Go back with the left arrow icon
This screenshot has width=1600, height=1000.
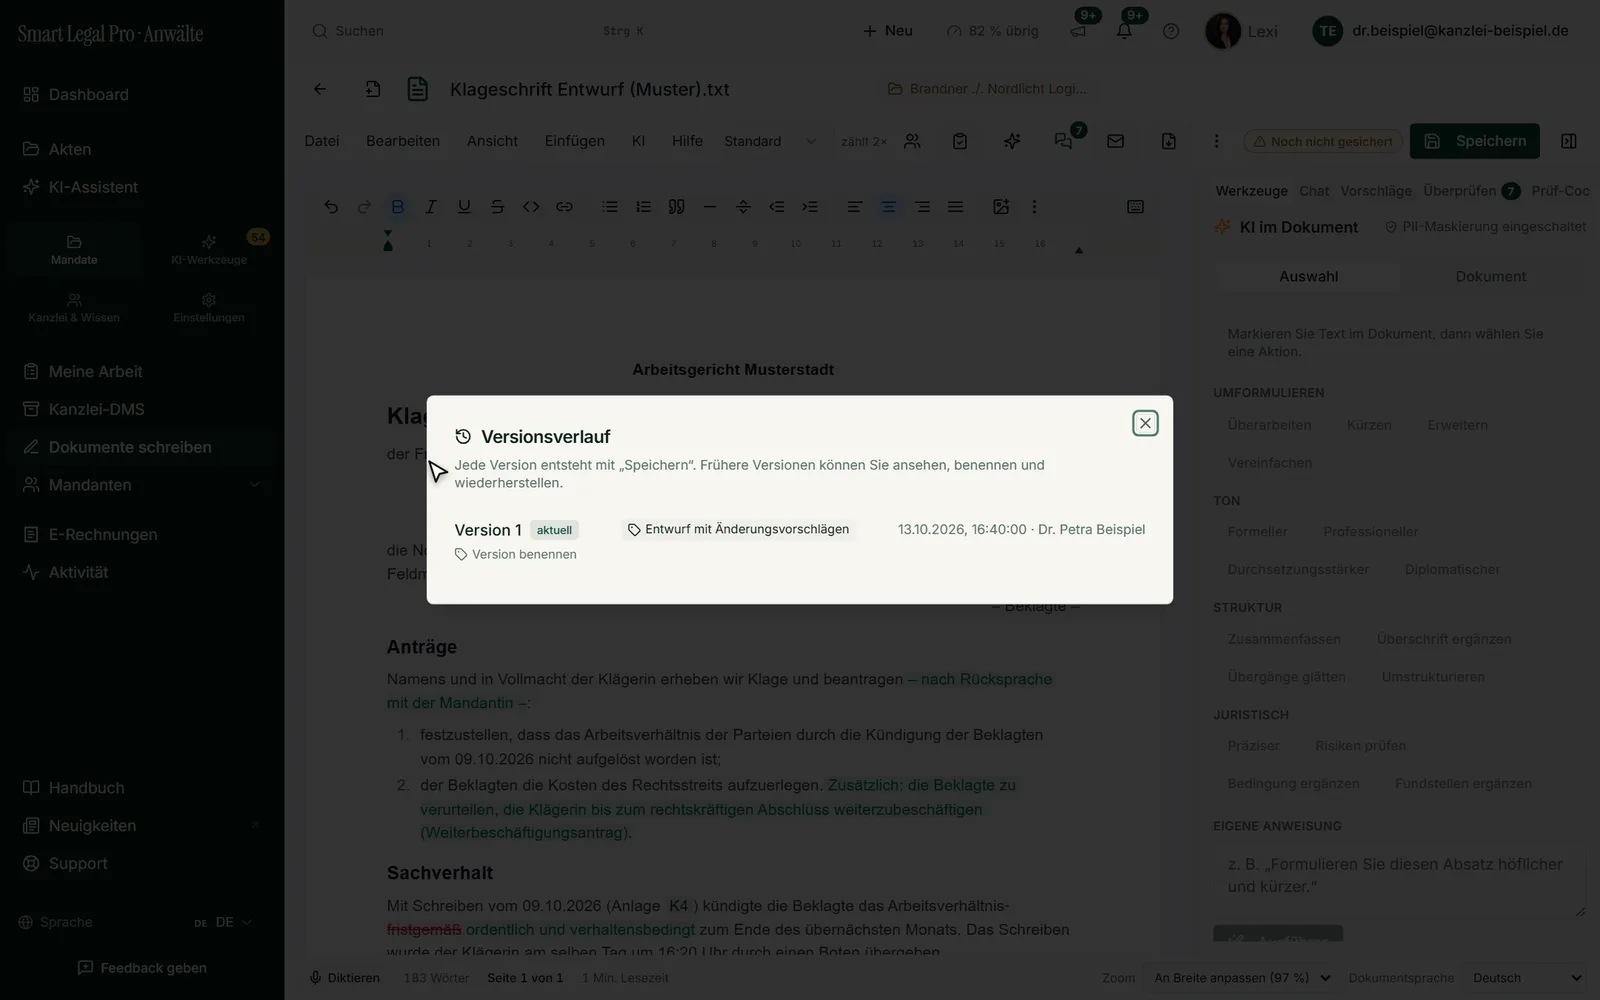320,89
